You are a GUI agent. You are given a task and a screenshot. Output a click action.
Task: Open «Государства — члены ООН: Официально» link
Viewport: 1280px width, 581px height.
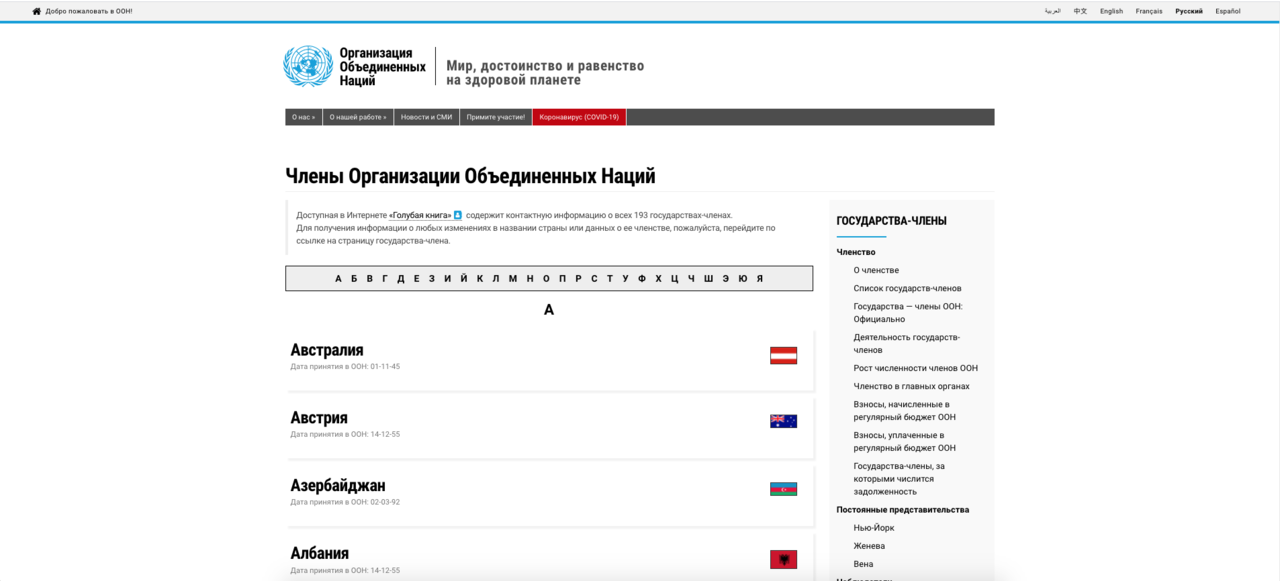click(908, 313)
